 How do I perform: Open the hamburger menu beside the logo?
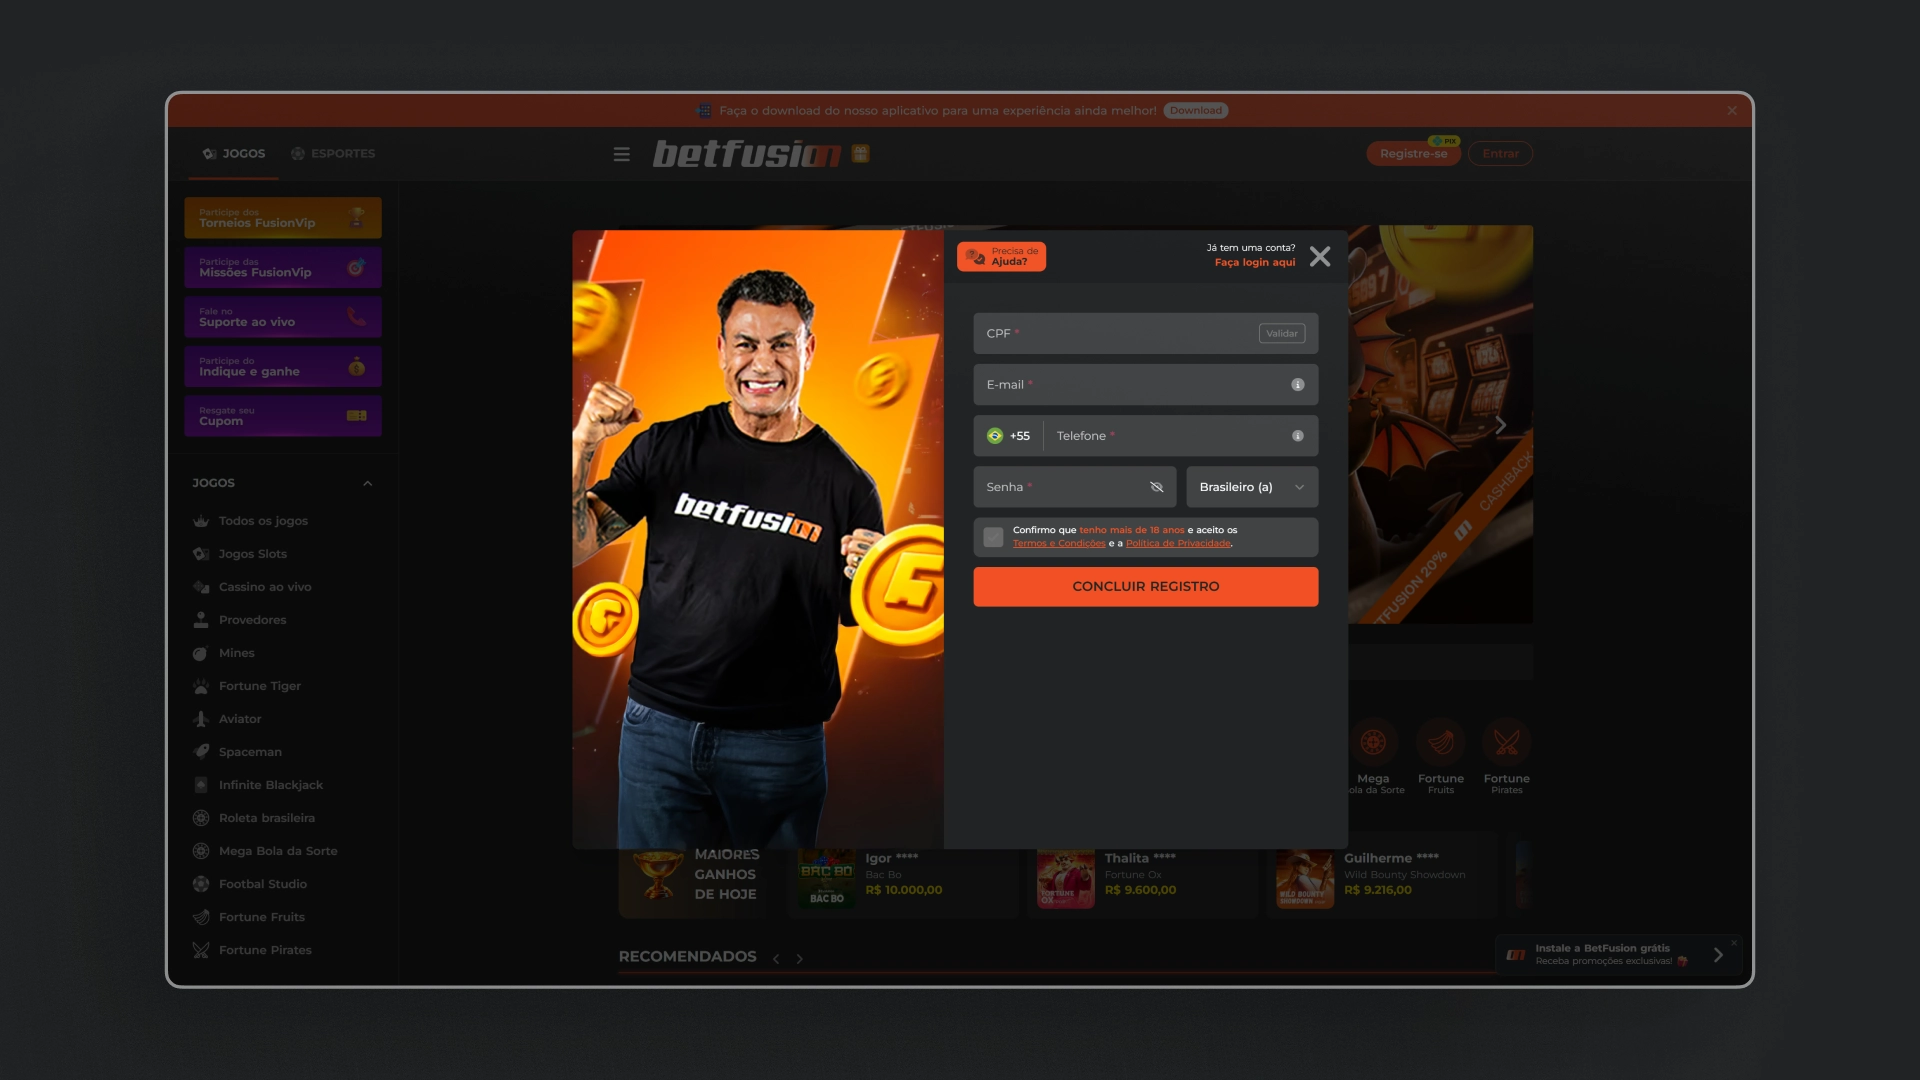621,154
